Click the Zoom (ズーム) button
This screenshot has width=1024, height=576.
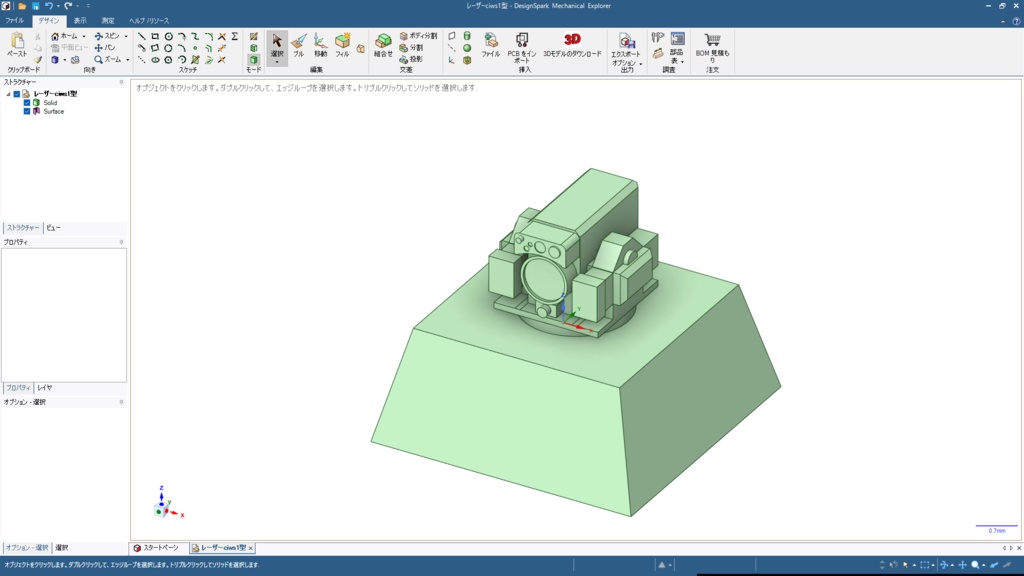pyautogui.click(x=108, y=59)
